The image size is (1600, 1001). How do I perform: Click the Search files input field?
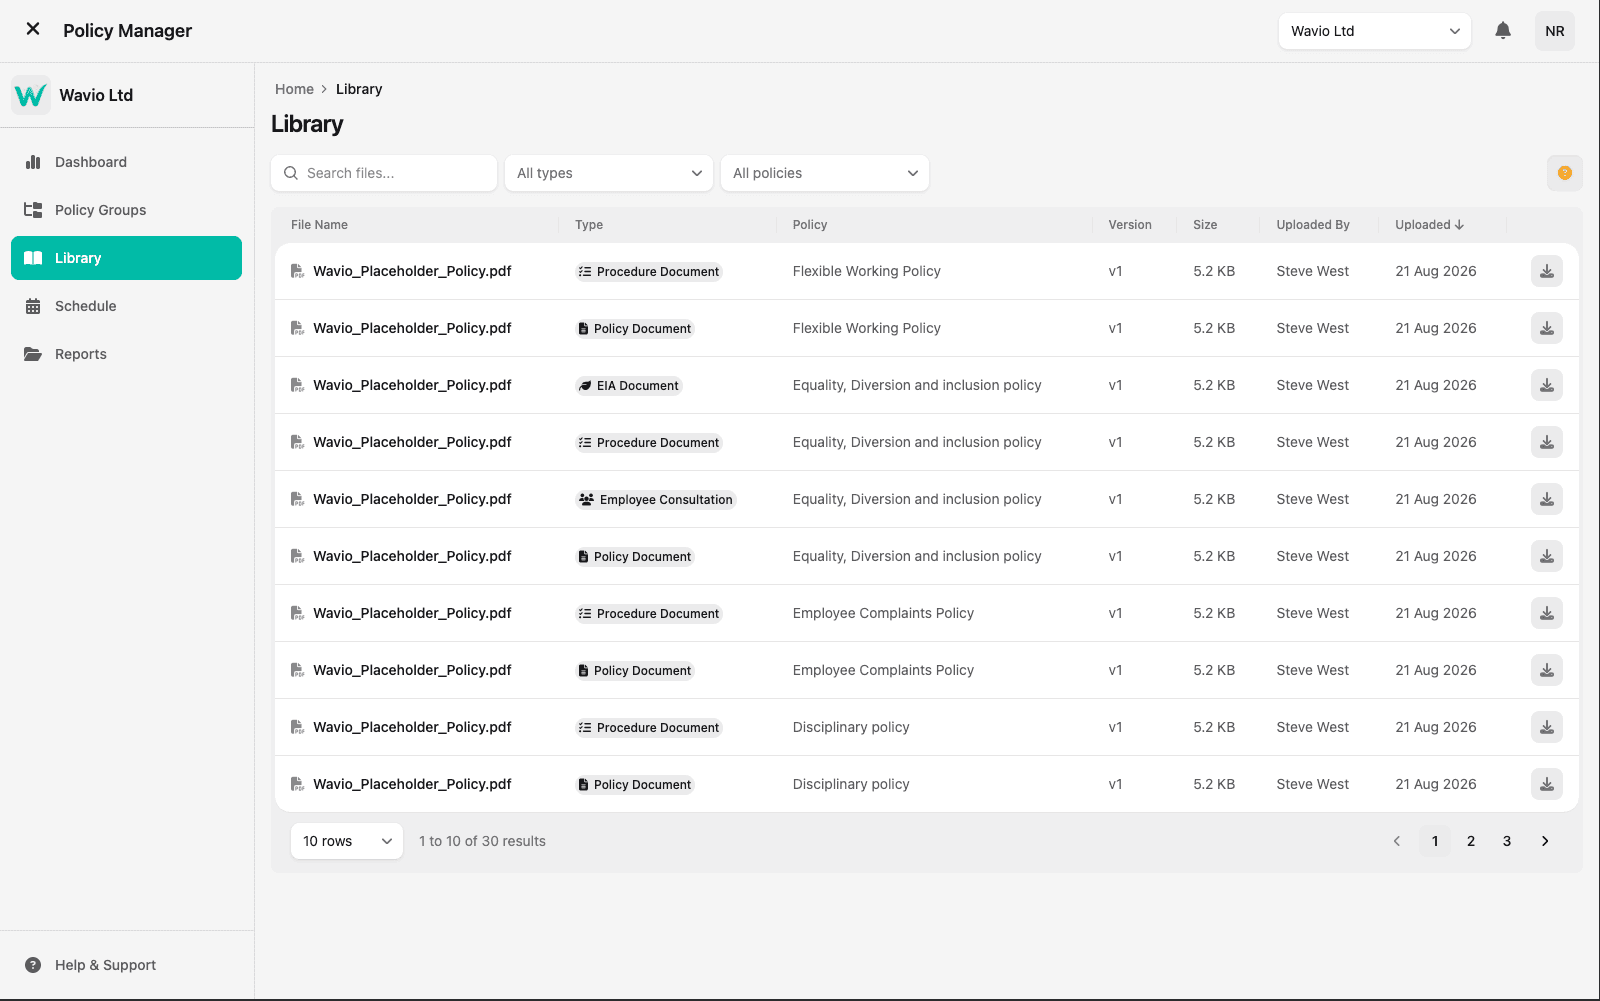(x=384, y=173)
